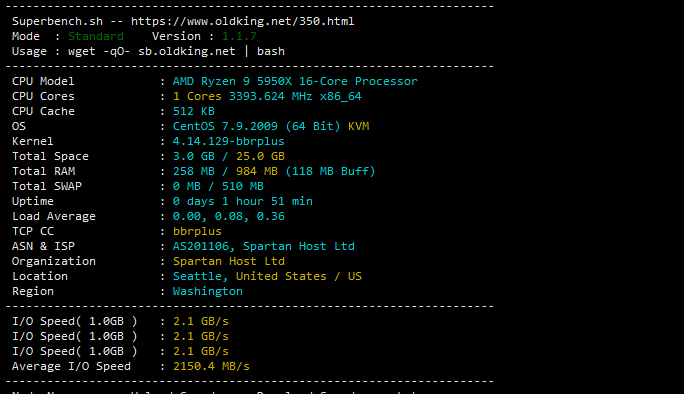Click the Average I/O Speed 2150.4 MB/s value

pyautogui.click(x=211, y=367)
